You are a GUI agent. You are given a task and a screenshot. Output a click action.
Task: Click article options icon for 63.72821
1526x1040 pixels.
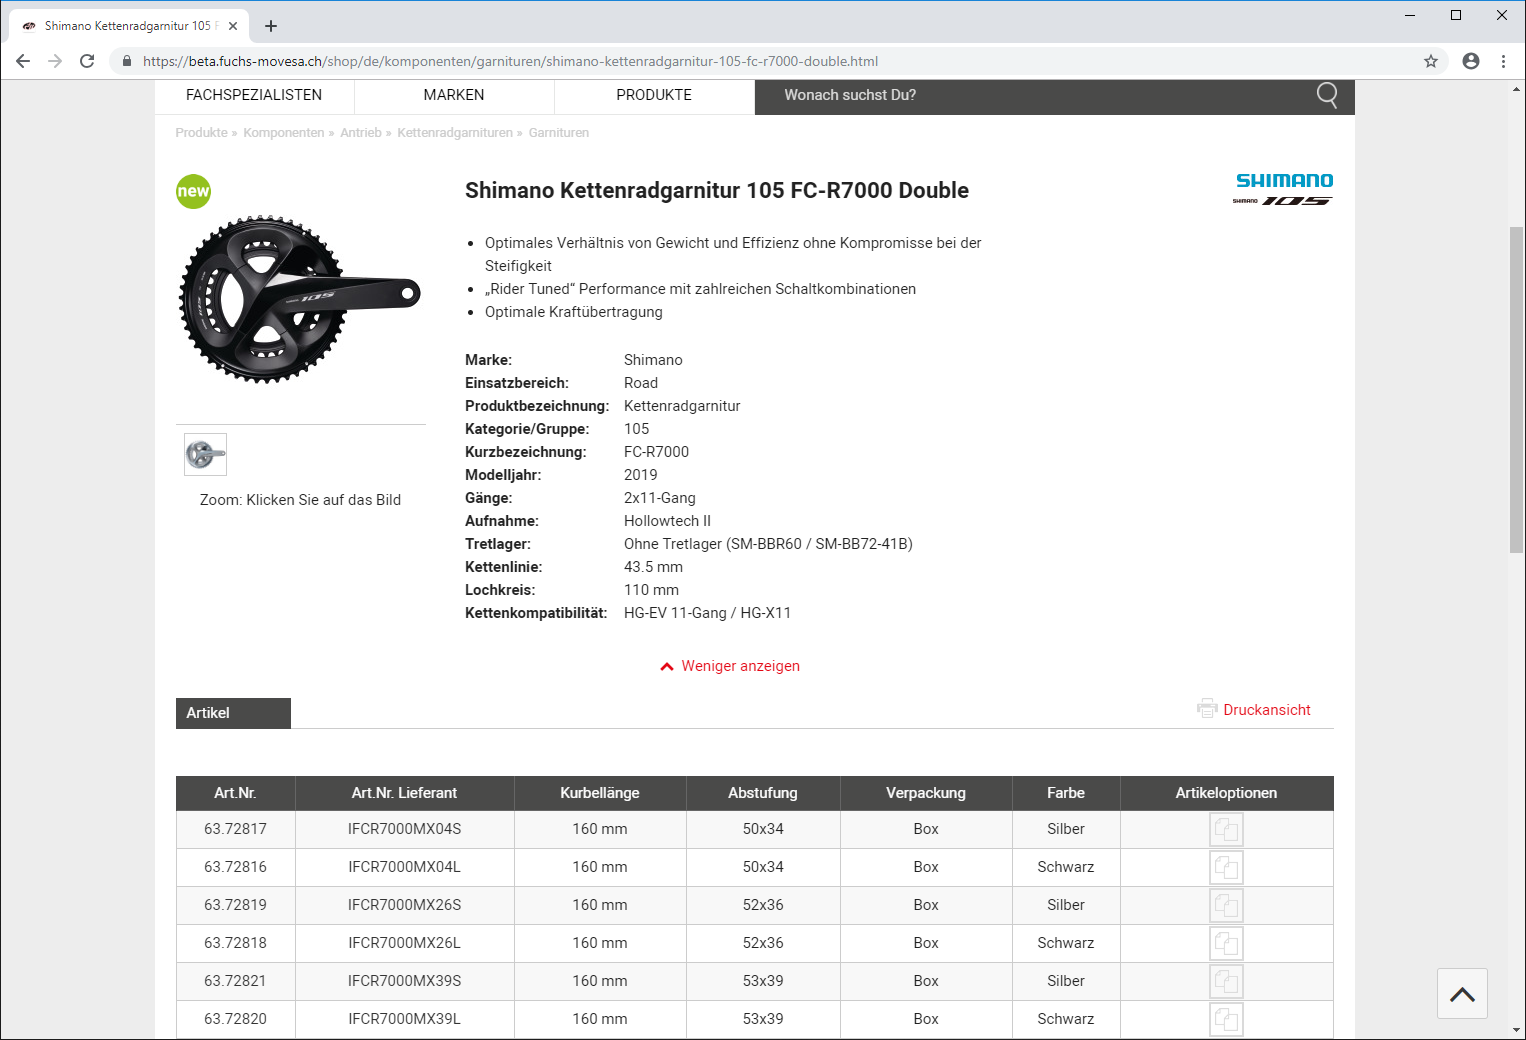pos(1226,981)
